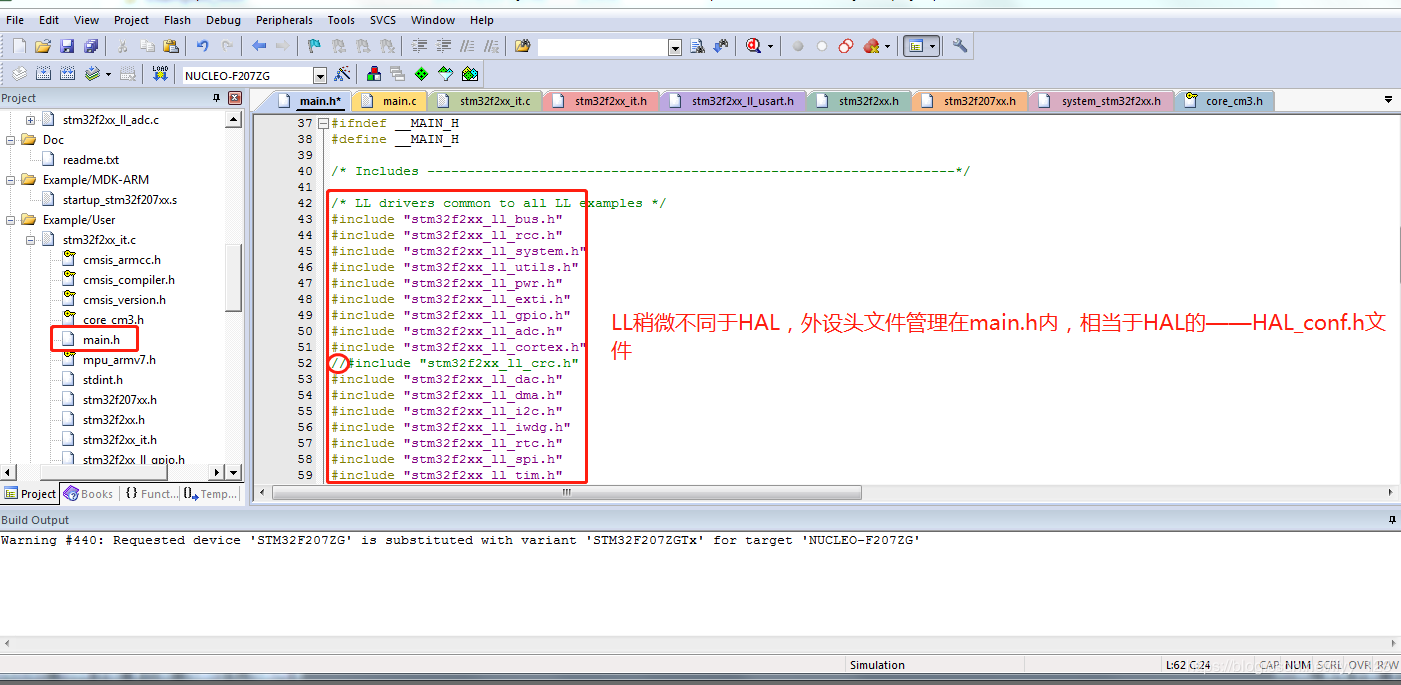This screenshot has width=1401, height=685.
Task: Click the editor horizontal scrollbar
Action: 566,493
